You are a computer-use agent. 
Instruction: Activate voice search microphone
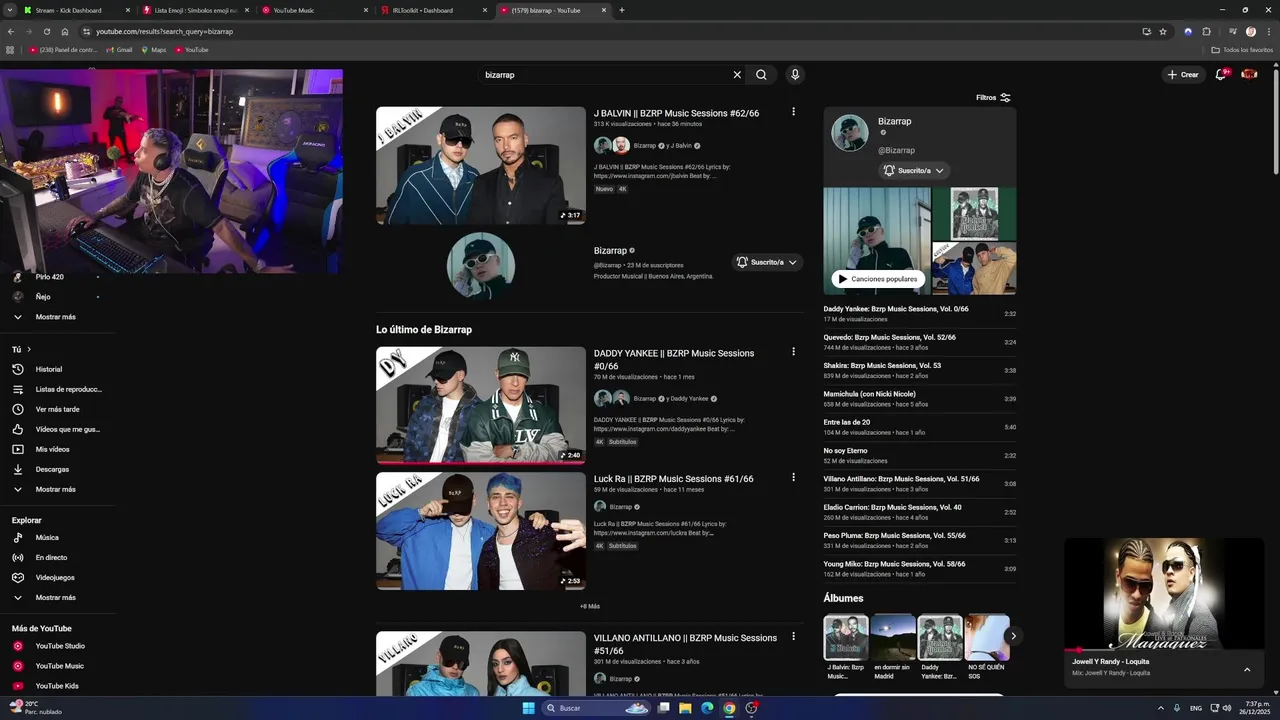pyautogui.click(x=795, y=75)
